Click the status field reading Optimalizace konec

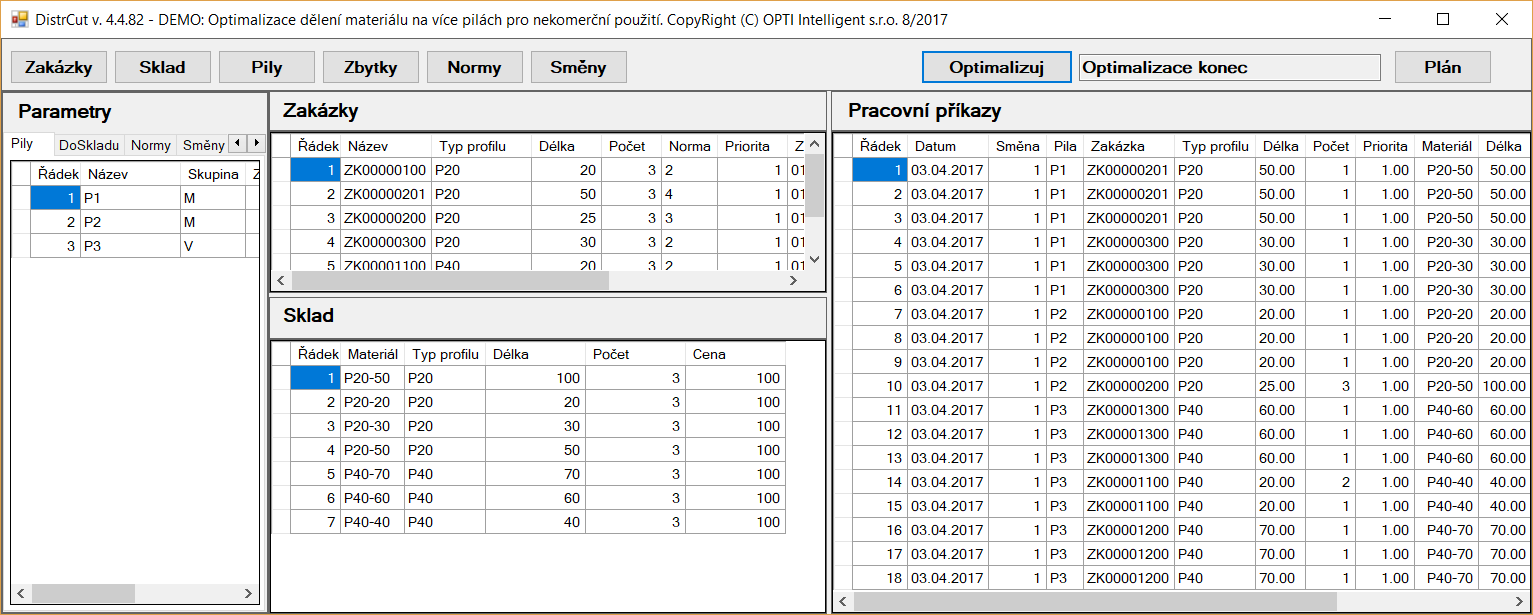tap(1230, 68)
